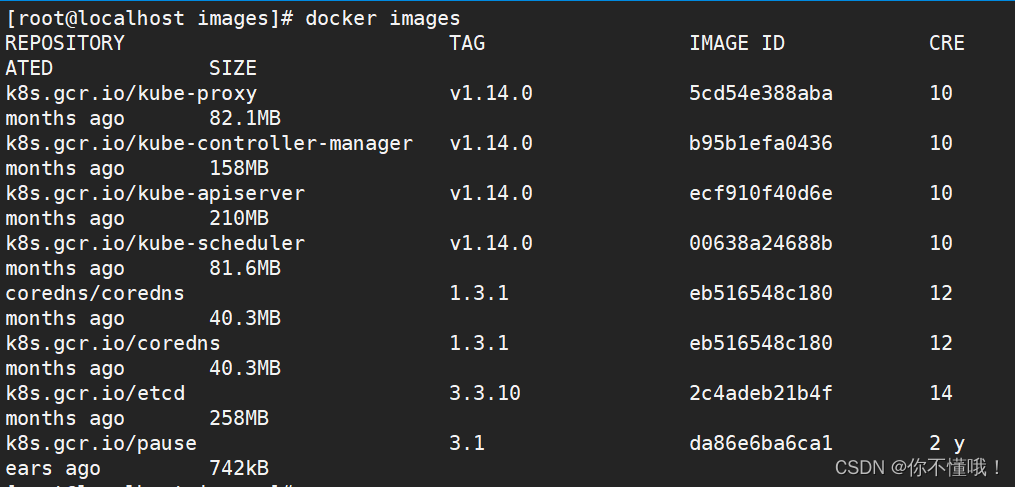Click the k8s.gcr.io/kube-scheduler repository entry
This screenshot has height=487, width=1015.
coord(155,243)
